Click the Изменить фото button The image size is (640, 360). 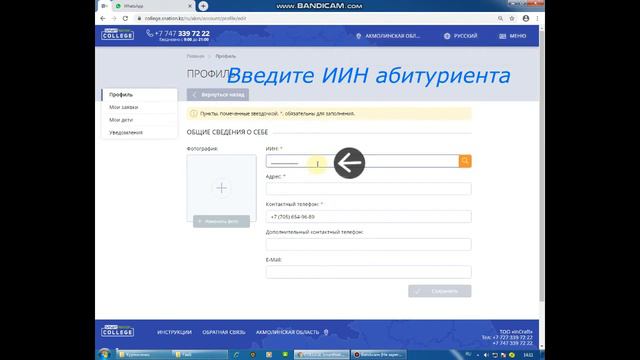[221, 221]
